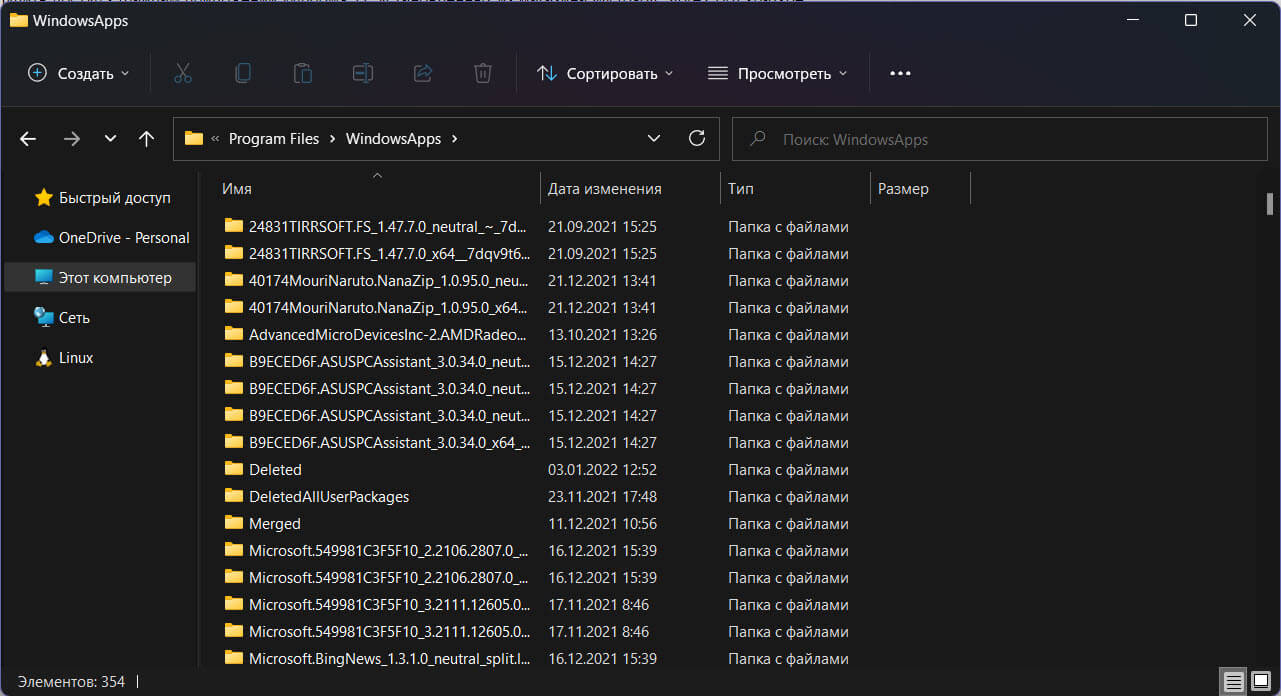Select Этот компьютер in sidebar
Image resolution: width=1281 pixels, height=696 pixels.
point(100,278)
